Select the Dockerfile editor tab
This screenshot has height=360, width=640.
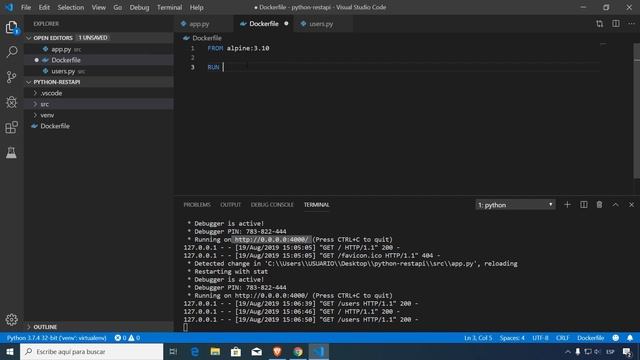click(x=264, y=24)
